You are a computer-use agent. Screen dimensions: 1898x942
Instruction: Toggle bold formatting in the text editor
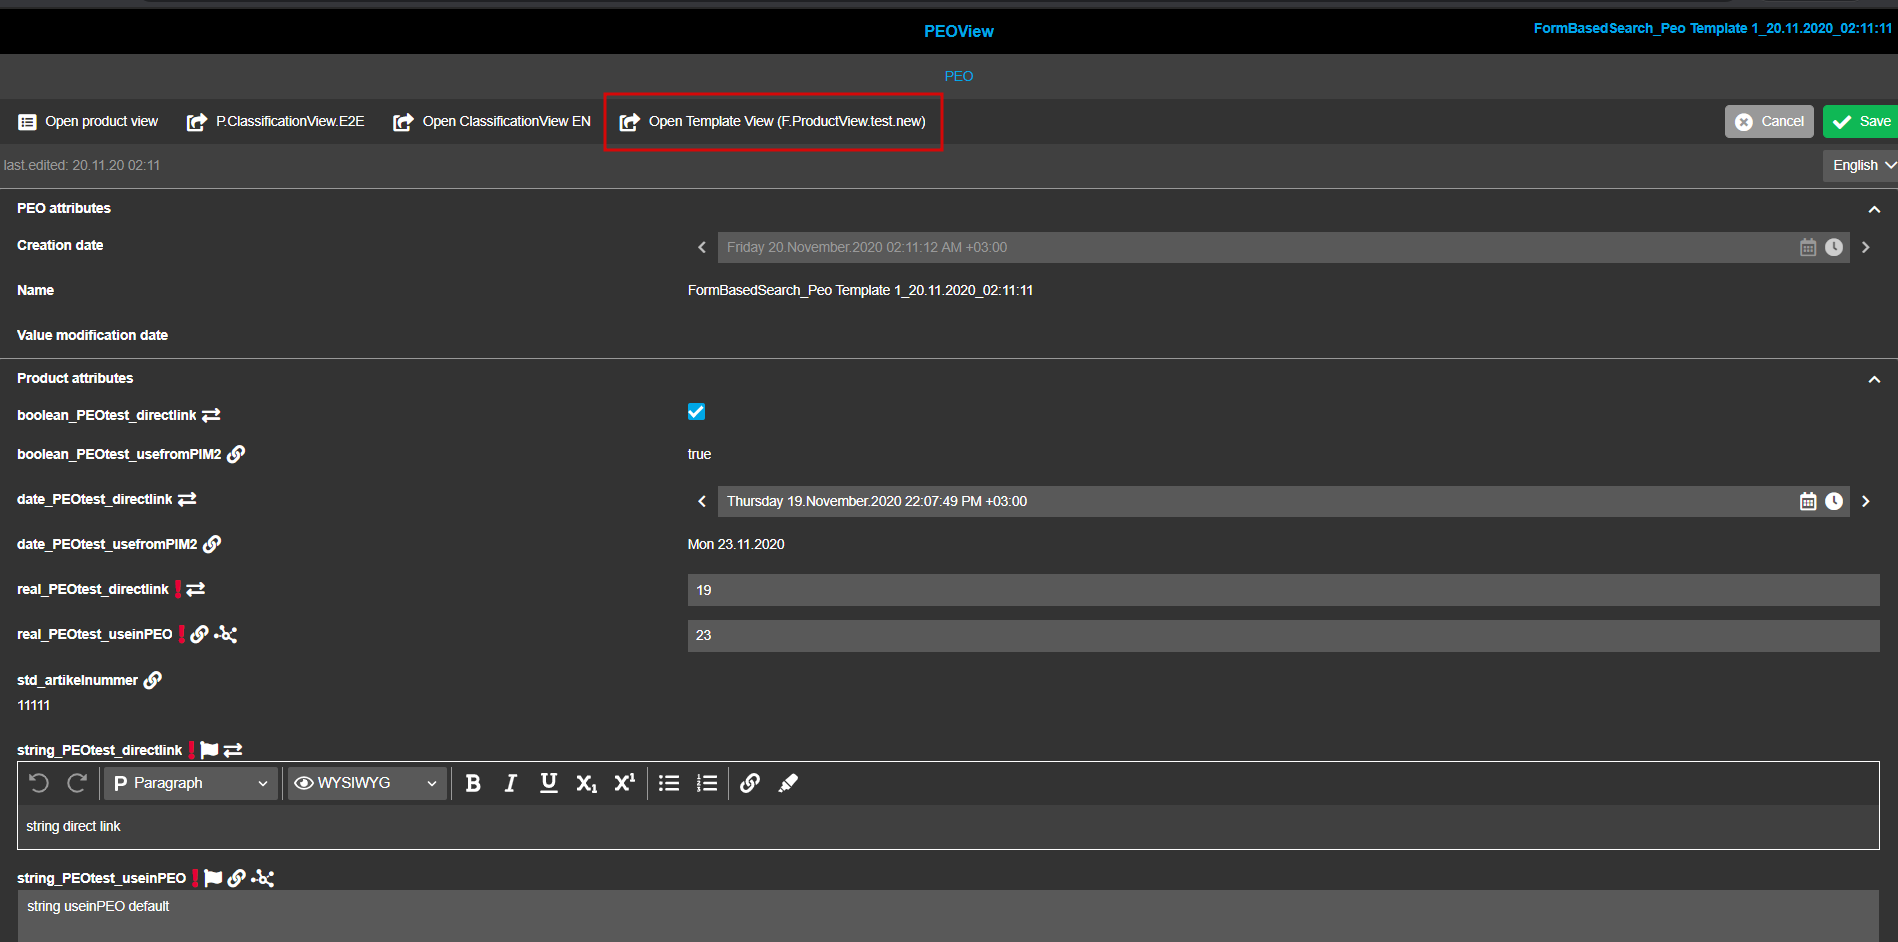point(473,783)
